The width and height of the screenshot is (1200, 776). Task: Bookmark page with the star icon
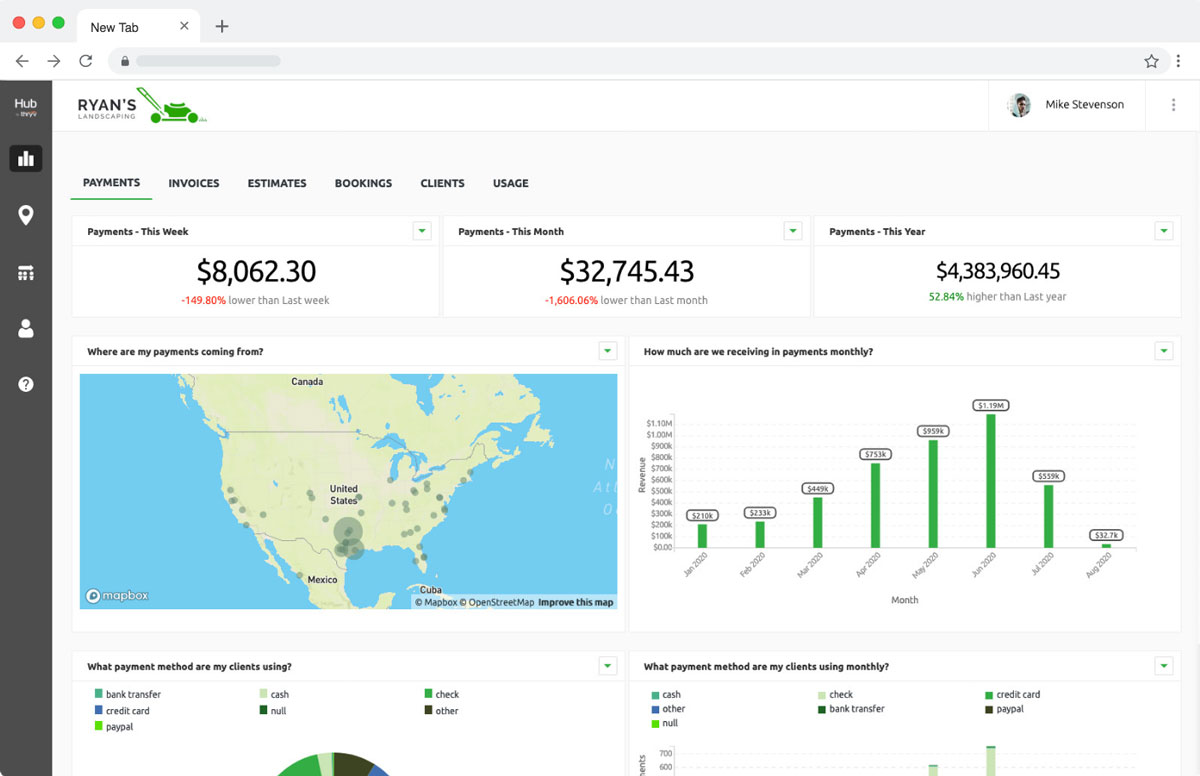(1152, 61)
